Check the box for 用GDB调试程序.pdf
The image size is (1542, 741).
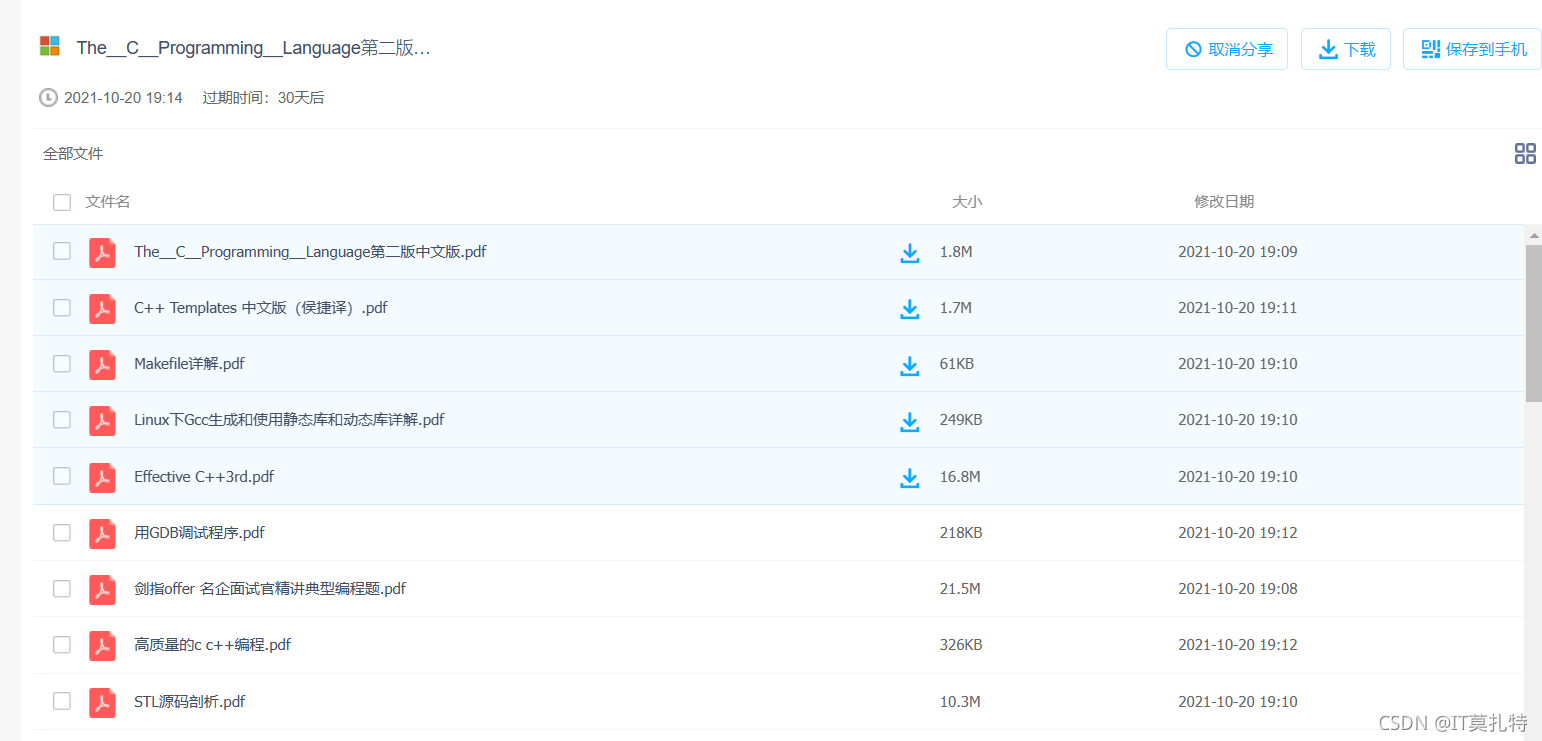coord(62,532)
